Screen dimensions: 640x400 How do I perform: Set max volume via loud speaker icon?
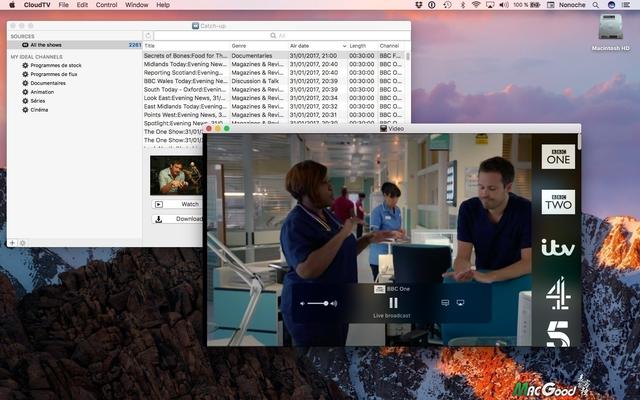pyautogui.click(x=334, y=303)
